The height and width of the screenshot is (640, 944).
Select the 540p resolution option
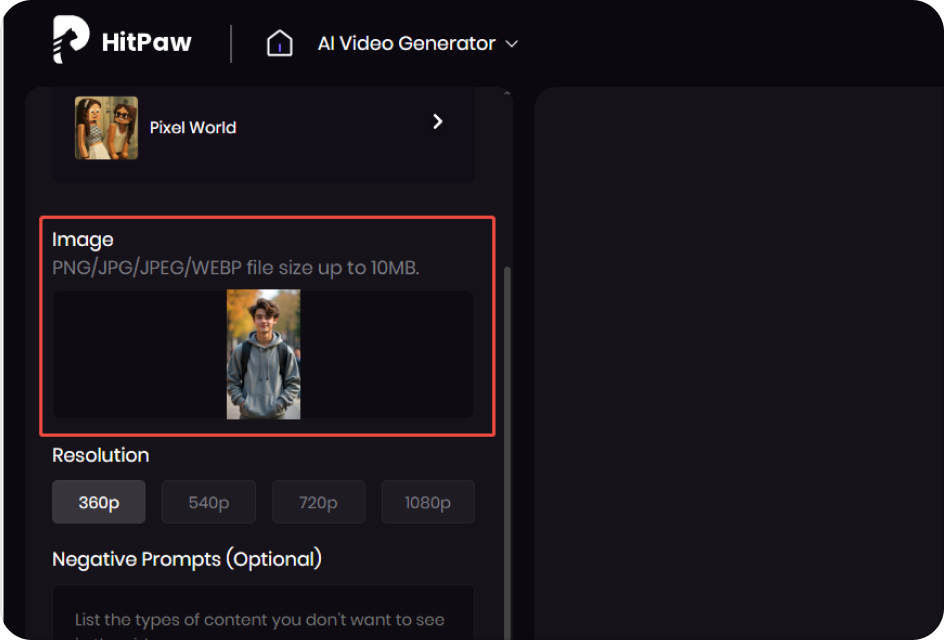[208, 502]
